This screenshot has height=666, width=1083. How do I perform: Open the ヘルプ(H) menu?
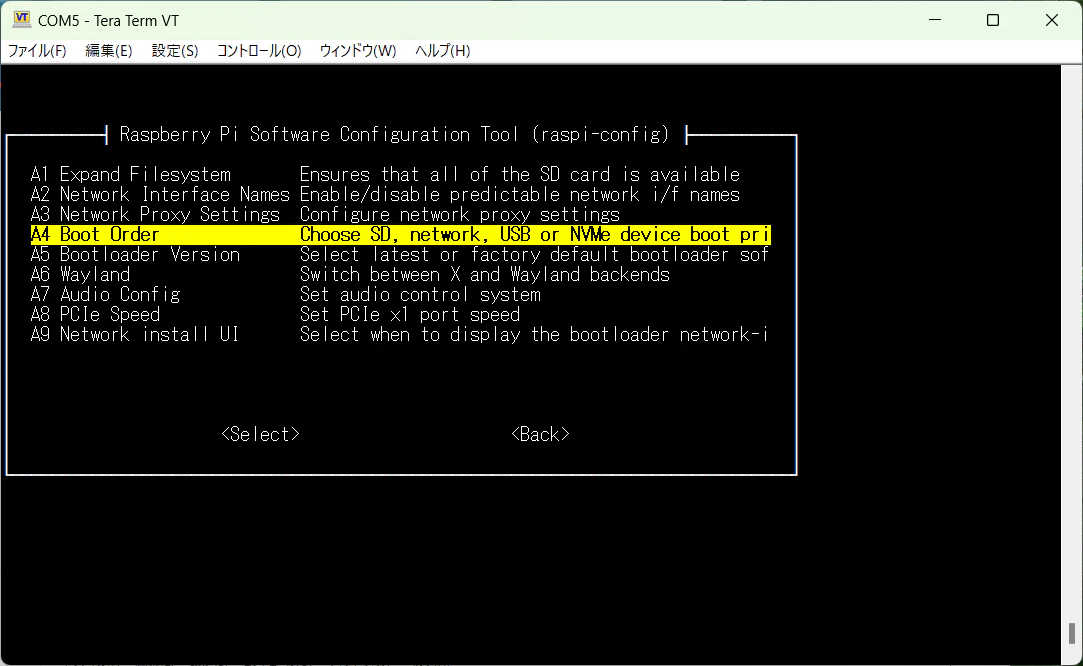pyautogui.click(x=442, y=51)
